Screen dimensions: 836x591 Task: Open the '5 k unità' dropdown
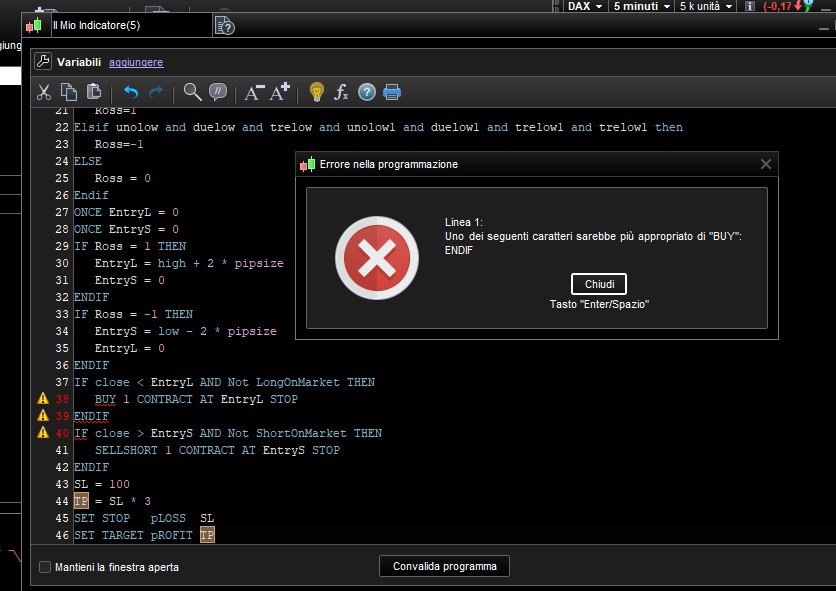706,6
